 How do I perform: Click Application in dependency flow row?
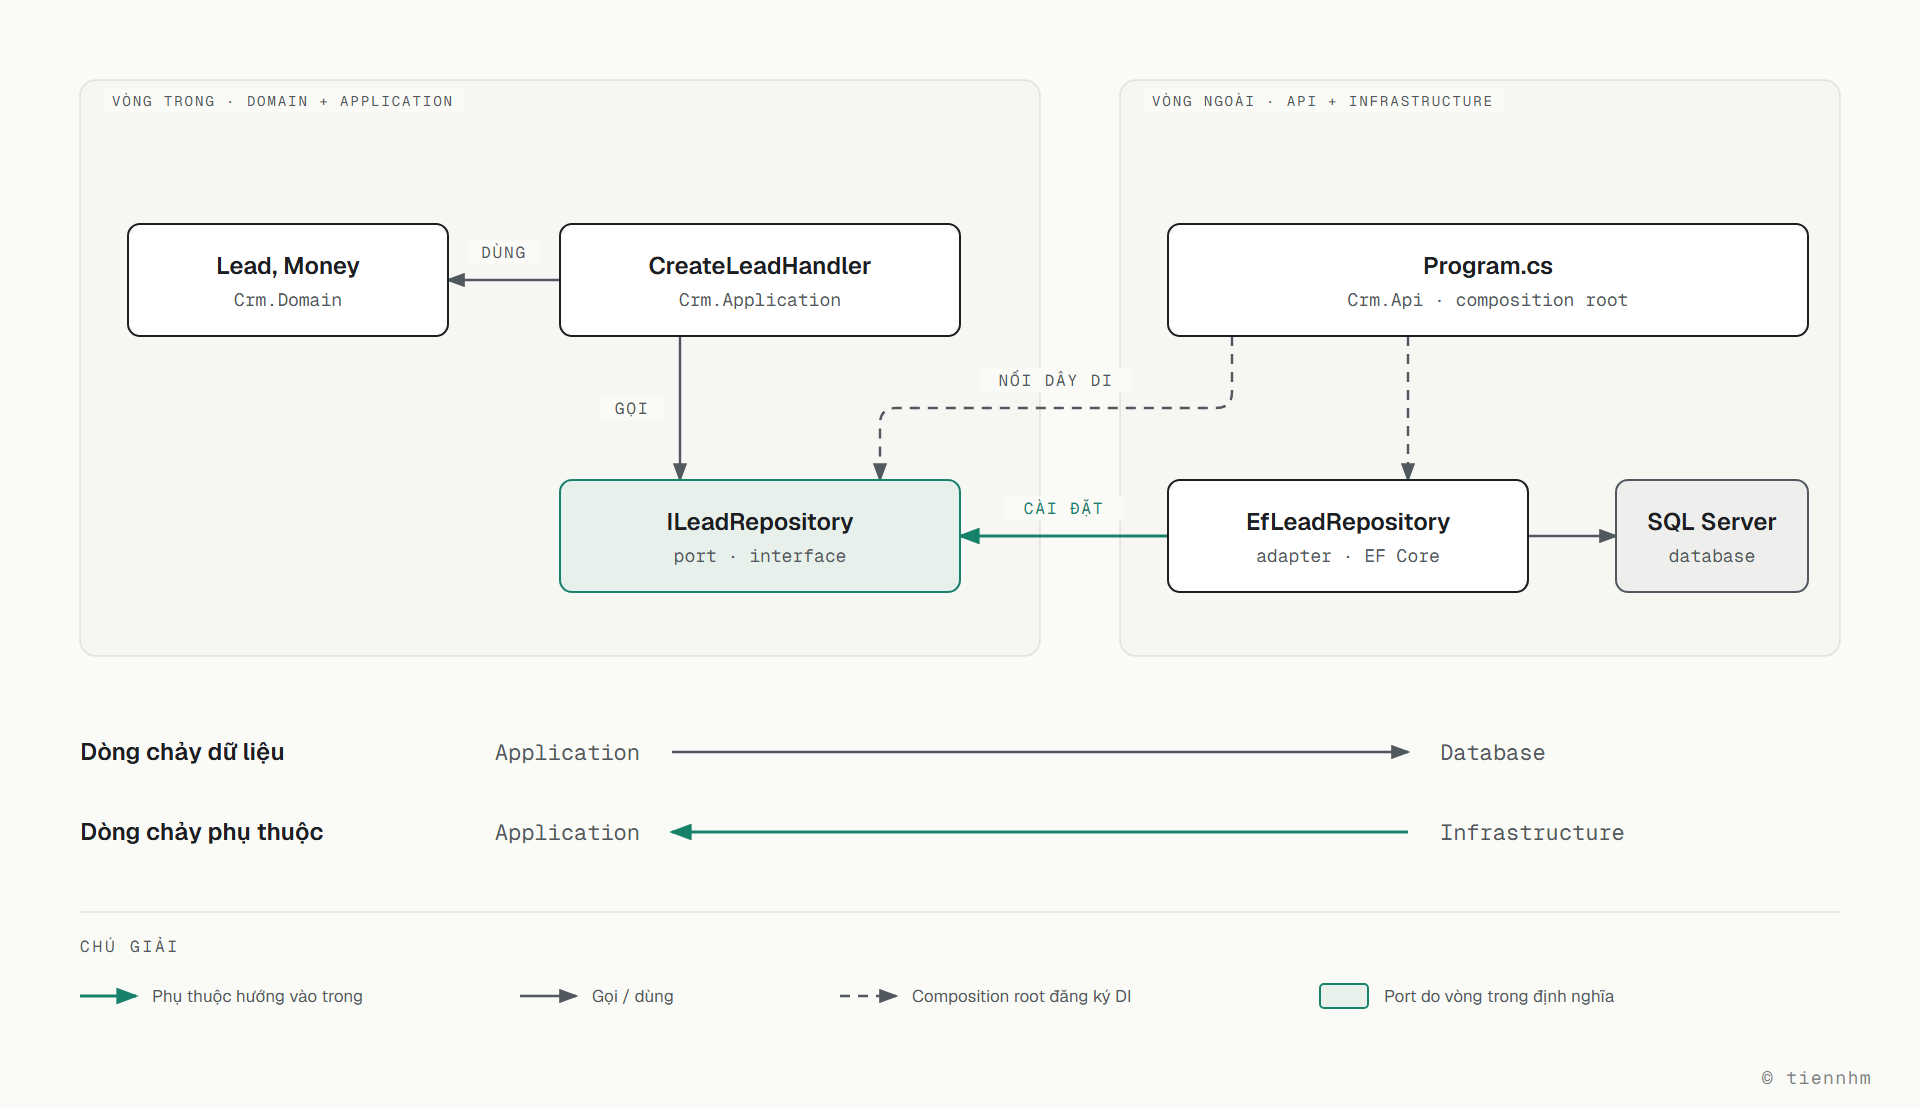click(x=567, y=833)
